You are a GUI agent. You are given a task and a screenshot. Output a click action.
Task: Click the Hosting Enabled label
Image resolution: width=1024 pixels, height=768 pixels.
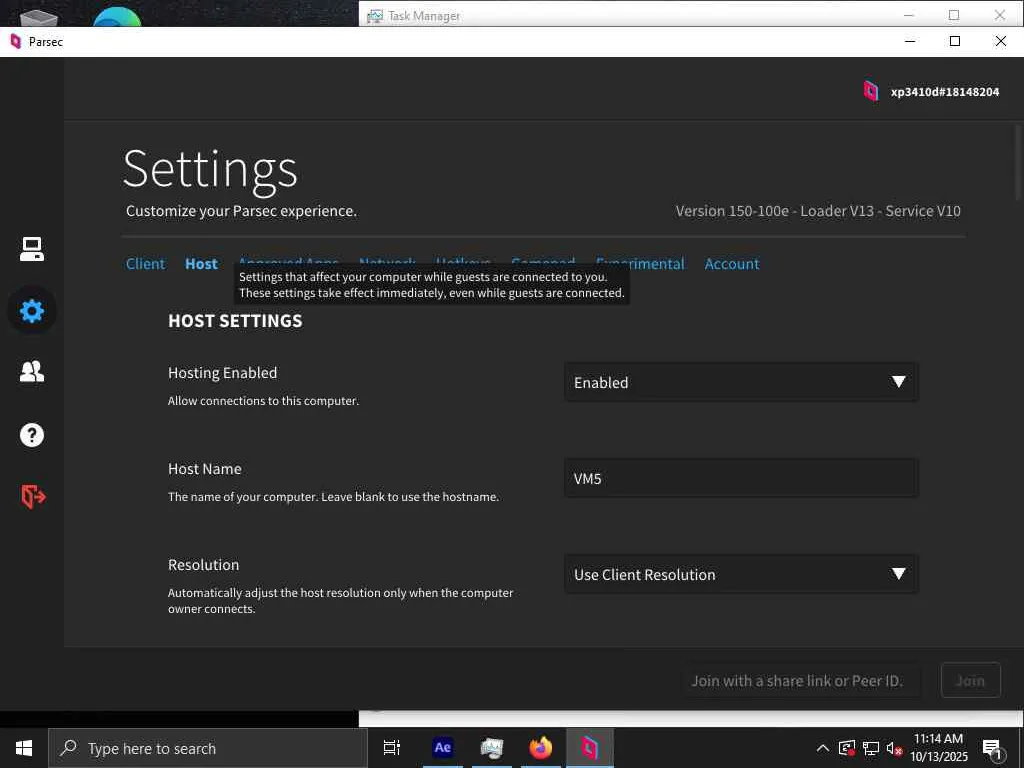click(x=223, y=373)
